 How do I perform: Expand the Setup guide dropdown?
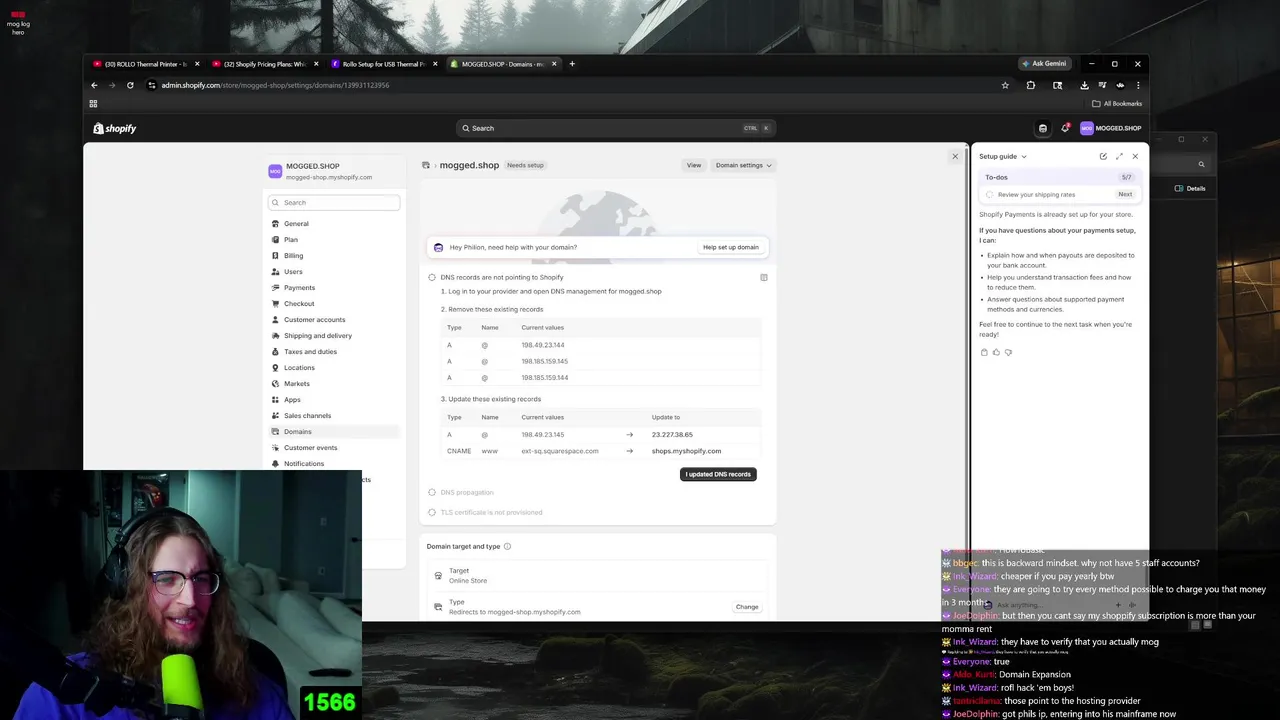pyautogui.click(x=1003, y=156)
